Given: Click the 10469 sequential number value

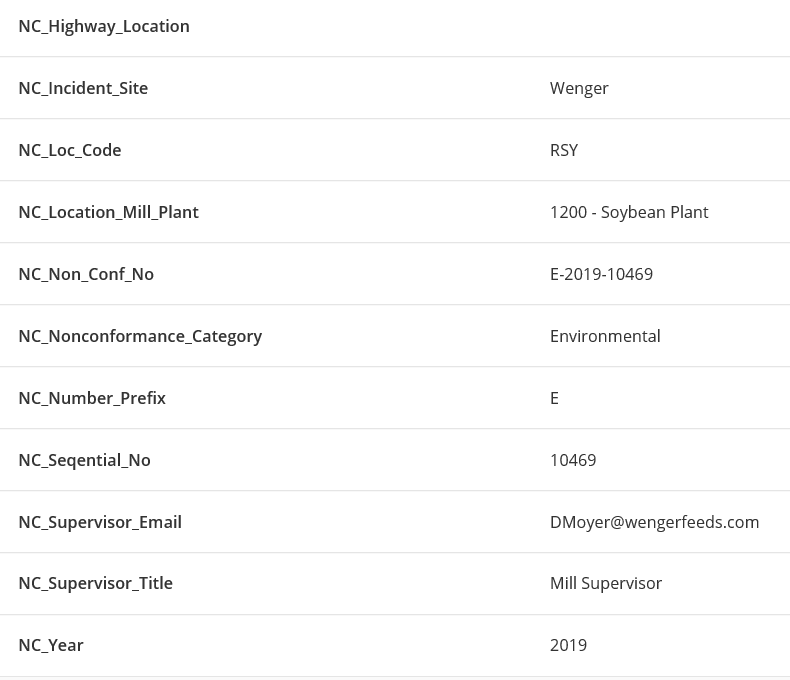Looking at the screenshot, I should 573,460.
